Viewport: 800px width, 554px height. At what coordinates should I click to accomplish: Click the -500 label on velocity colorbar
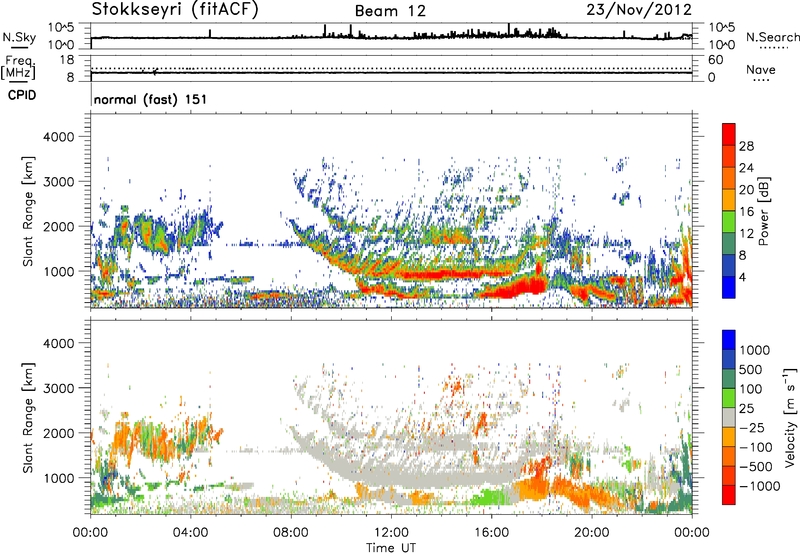tap(756, 466)
